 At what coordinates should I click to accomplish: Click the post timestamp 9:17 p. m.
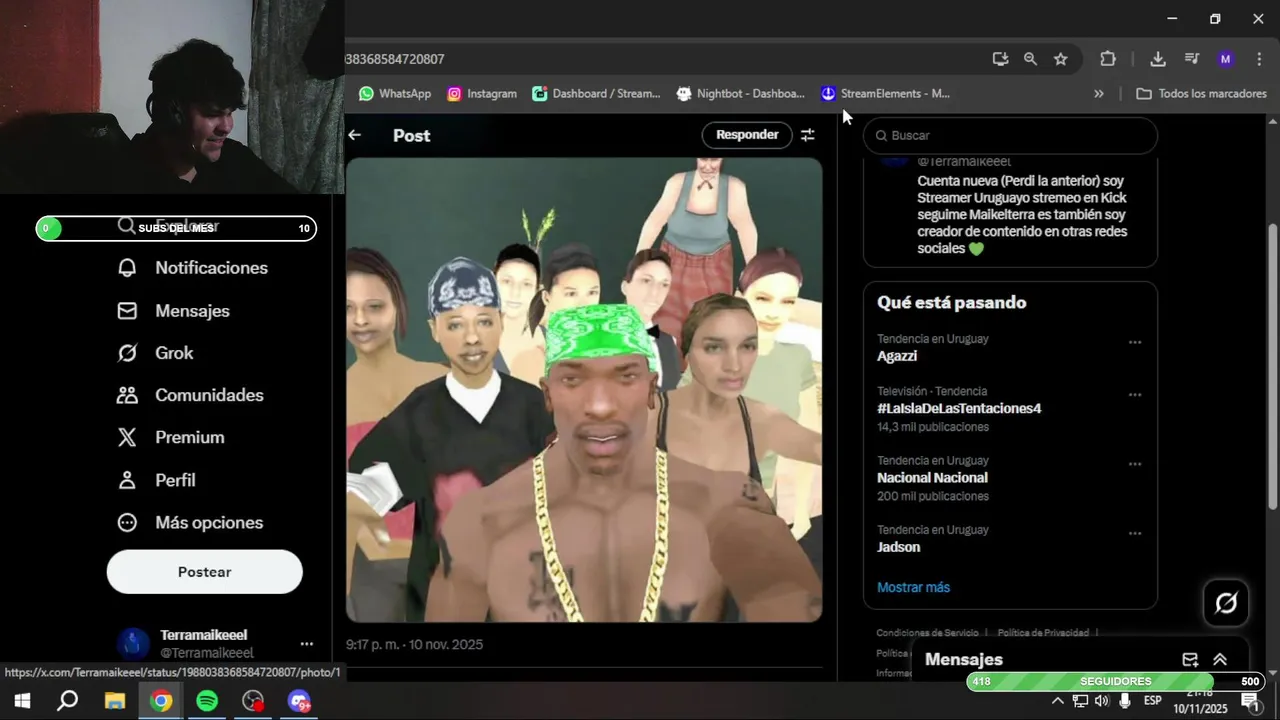[414, 644]
